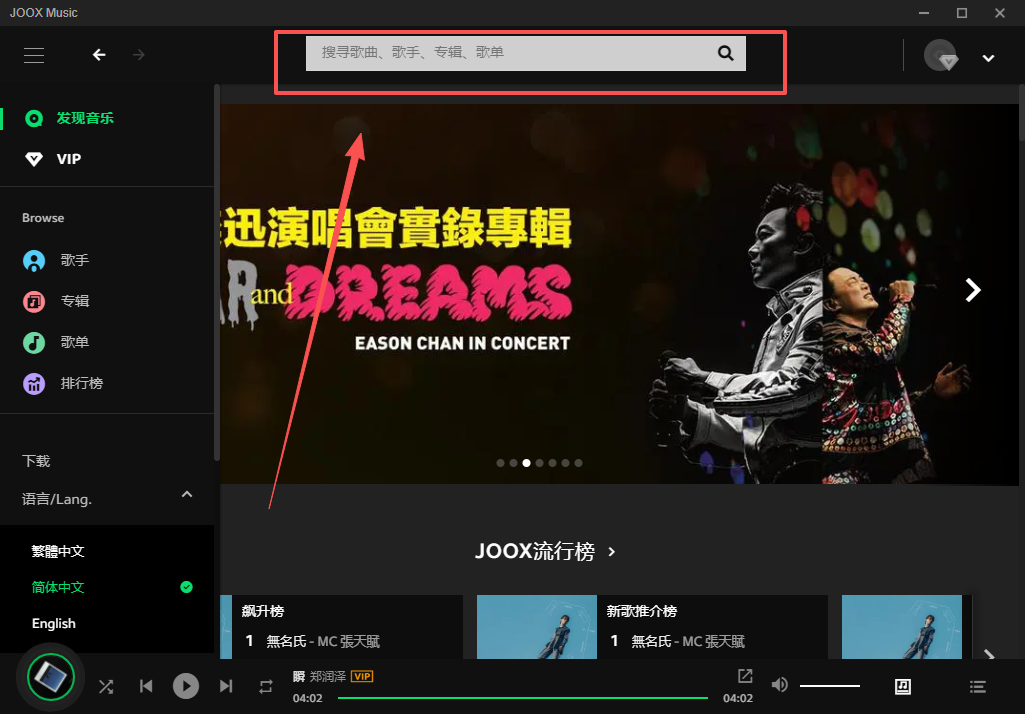The height and width of the screenshot is (714, 1025).
Task: Browse 歌单 playlists
Action: [75, 342]
